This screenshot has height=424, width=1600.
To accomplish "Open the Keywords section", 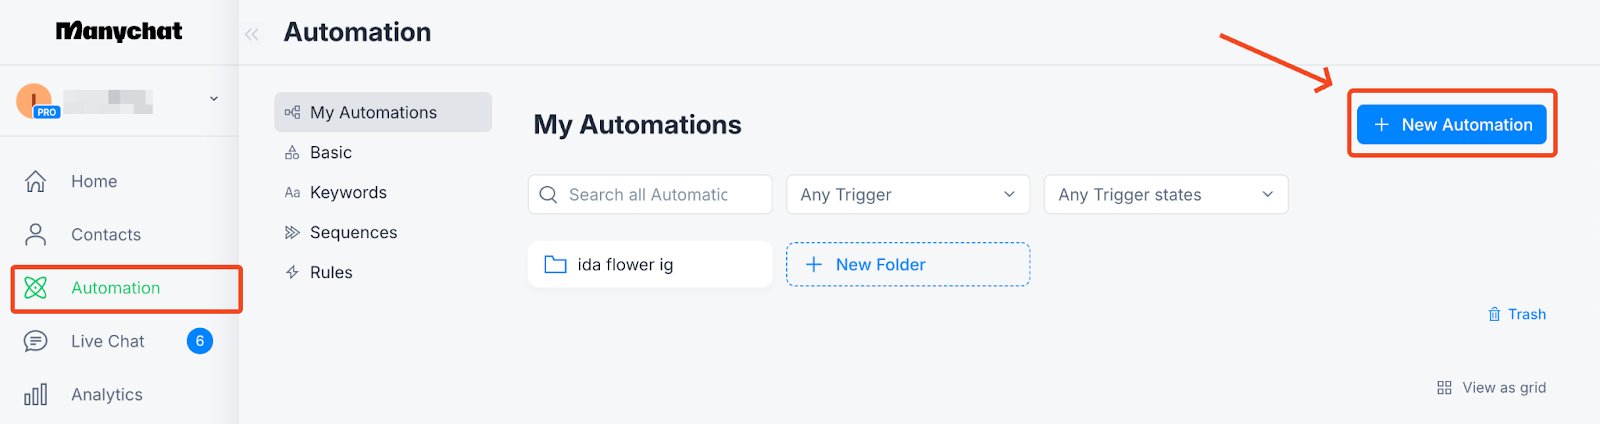I will point(348,192).
